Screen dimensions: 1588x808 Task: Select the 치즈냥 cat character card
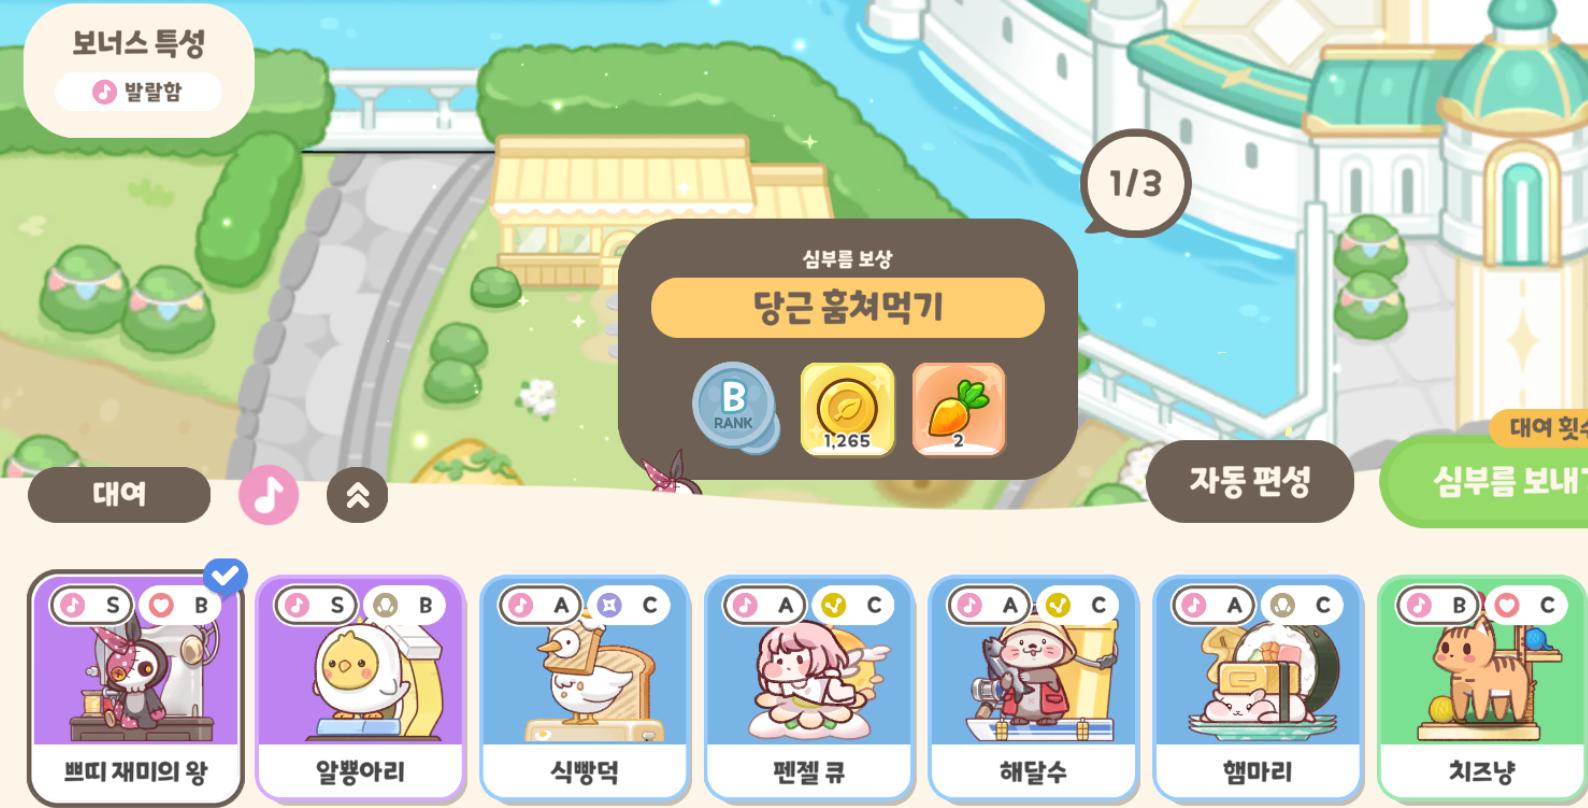(1482, 687)
